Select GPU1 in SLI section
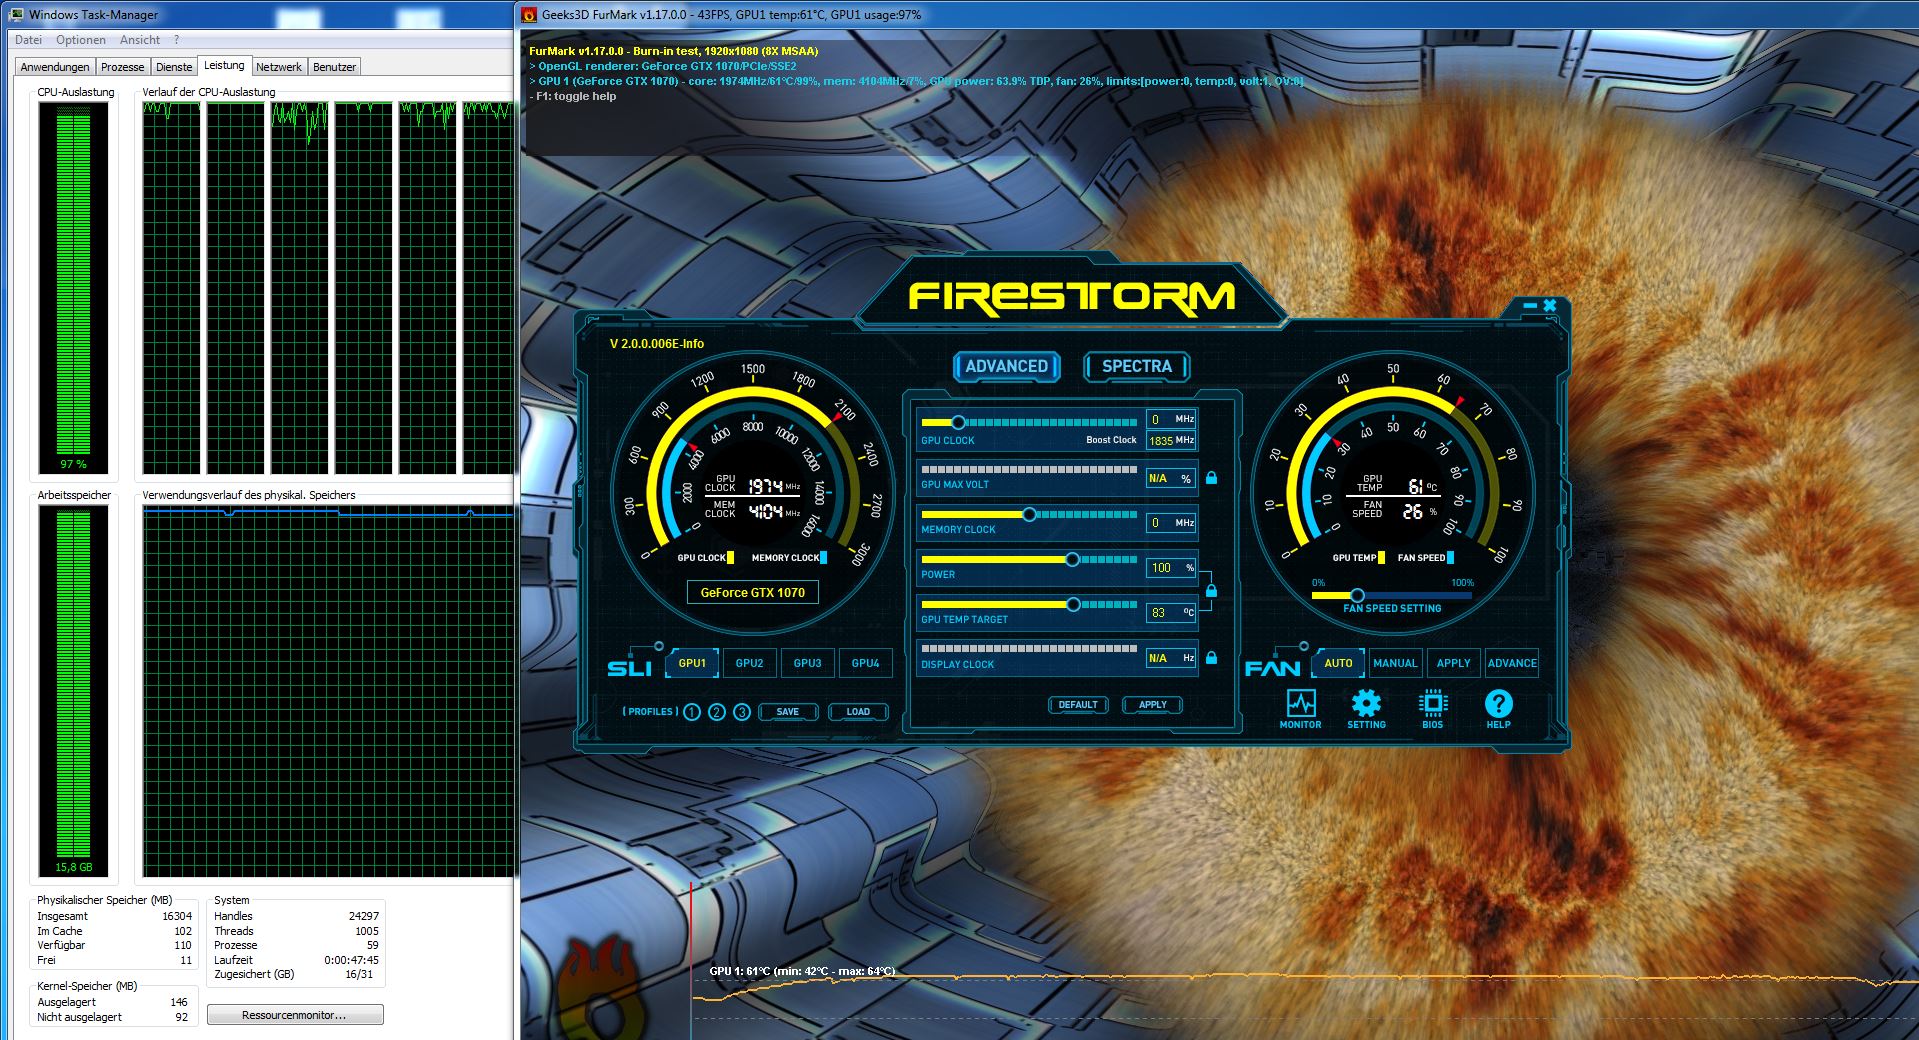The width and height of the screenshot is (1919, 1040). 692,663
